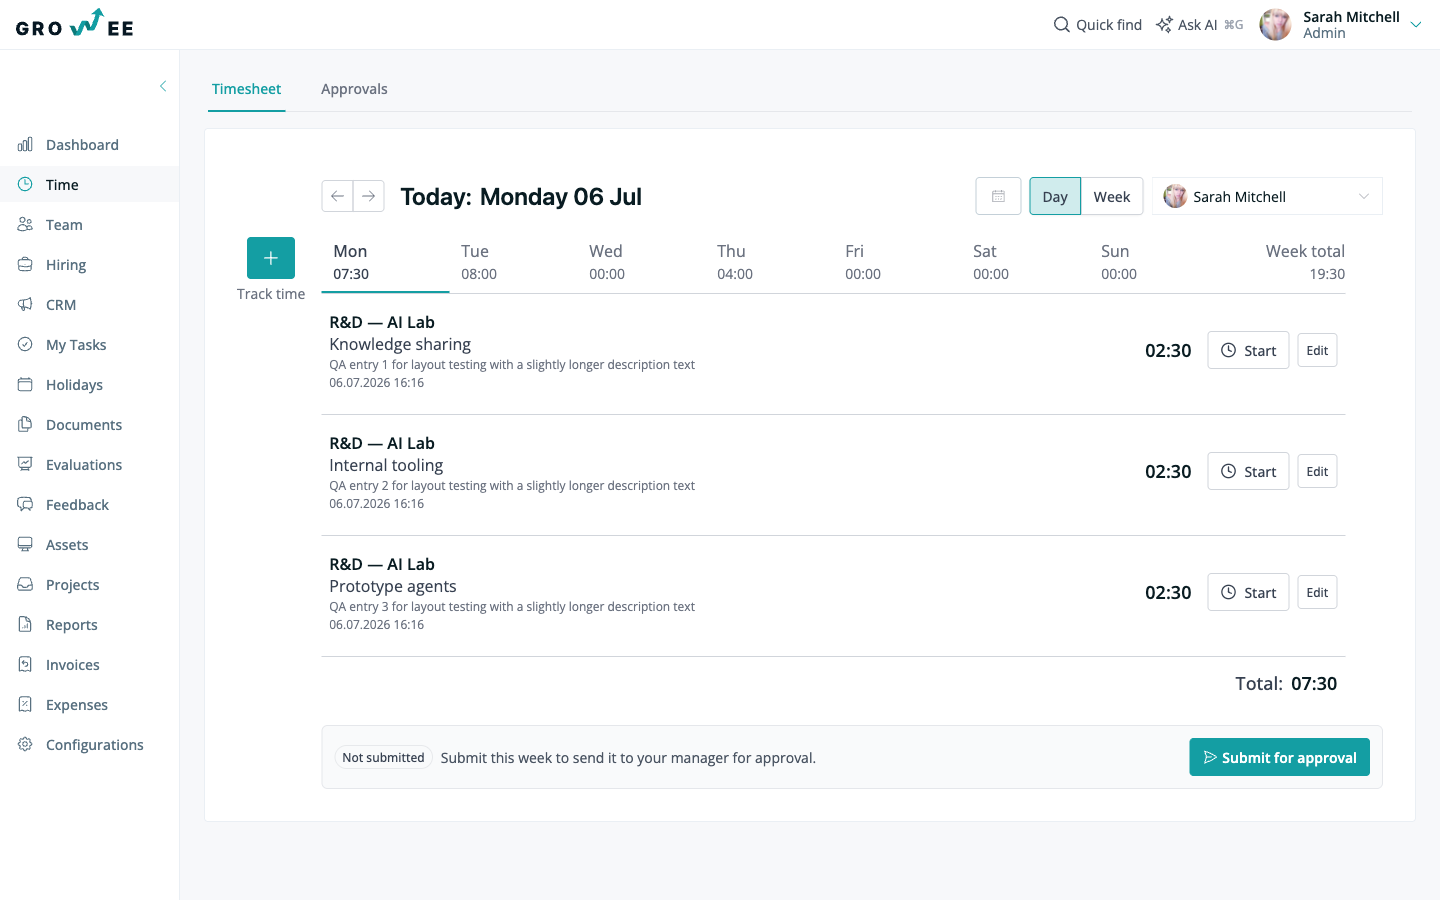Click the Assets monitor icon
This screenshot has height=900, width=1440.
(x=25, y=544)
